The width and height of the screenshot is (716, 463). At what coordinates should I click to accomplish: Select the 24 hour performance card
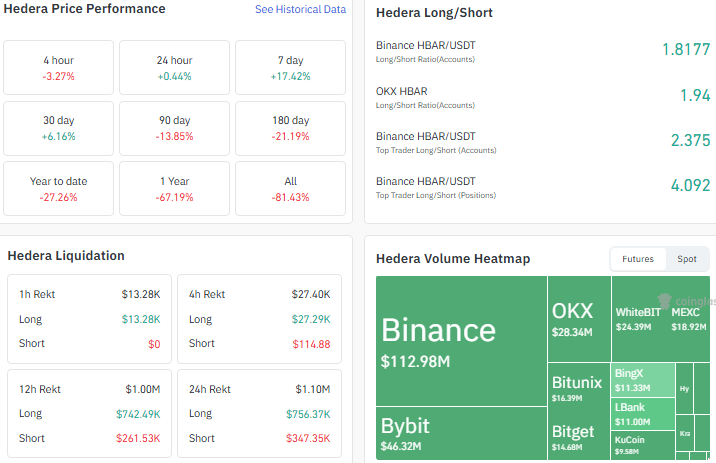[174, 68]
